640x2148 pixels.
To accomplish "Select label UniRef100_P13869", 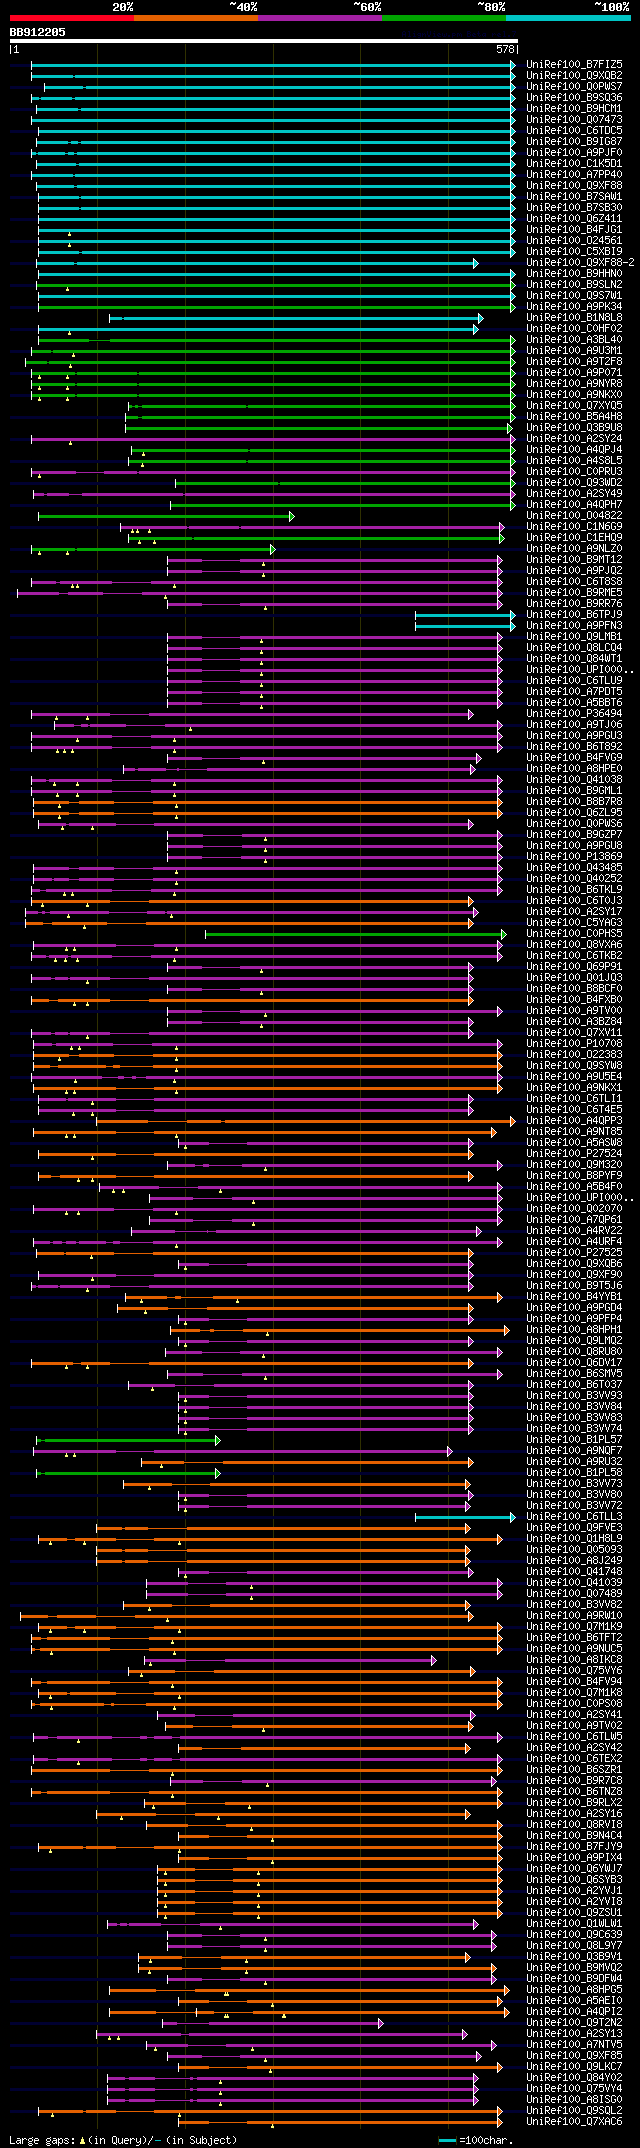I will [574, 856].
